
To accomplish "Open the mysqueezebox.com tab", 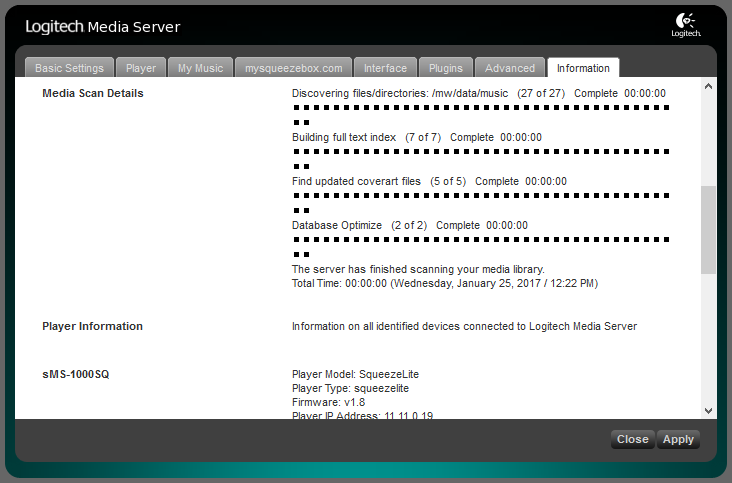I will pyautogui.click(x=293, y=68).
